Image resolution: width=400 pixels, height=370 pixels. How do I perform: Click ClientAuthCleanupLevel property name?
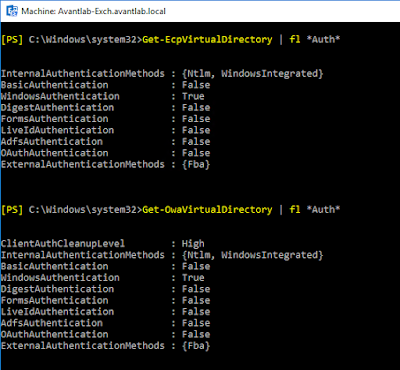coord(63,244)
